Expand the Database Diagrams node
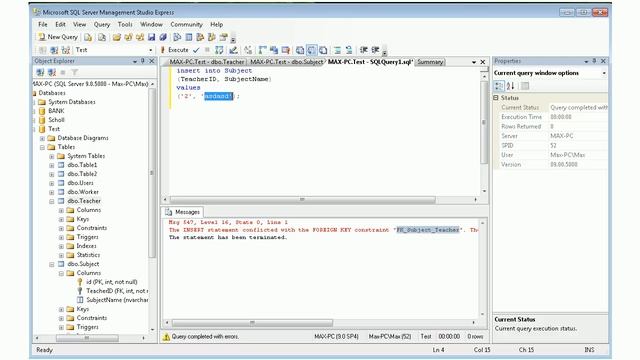The image size is (640, 360). tap(42, 138)
